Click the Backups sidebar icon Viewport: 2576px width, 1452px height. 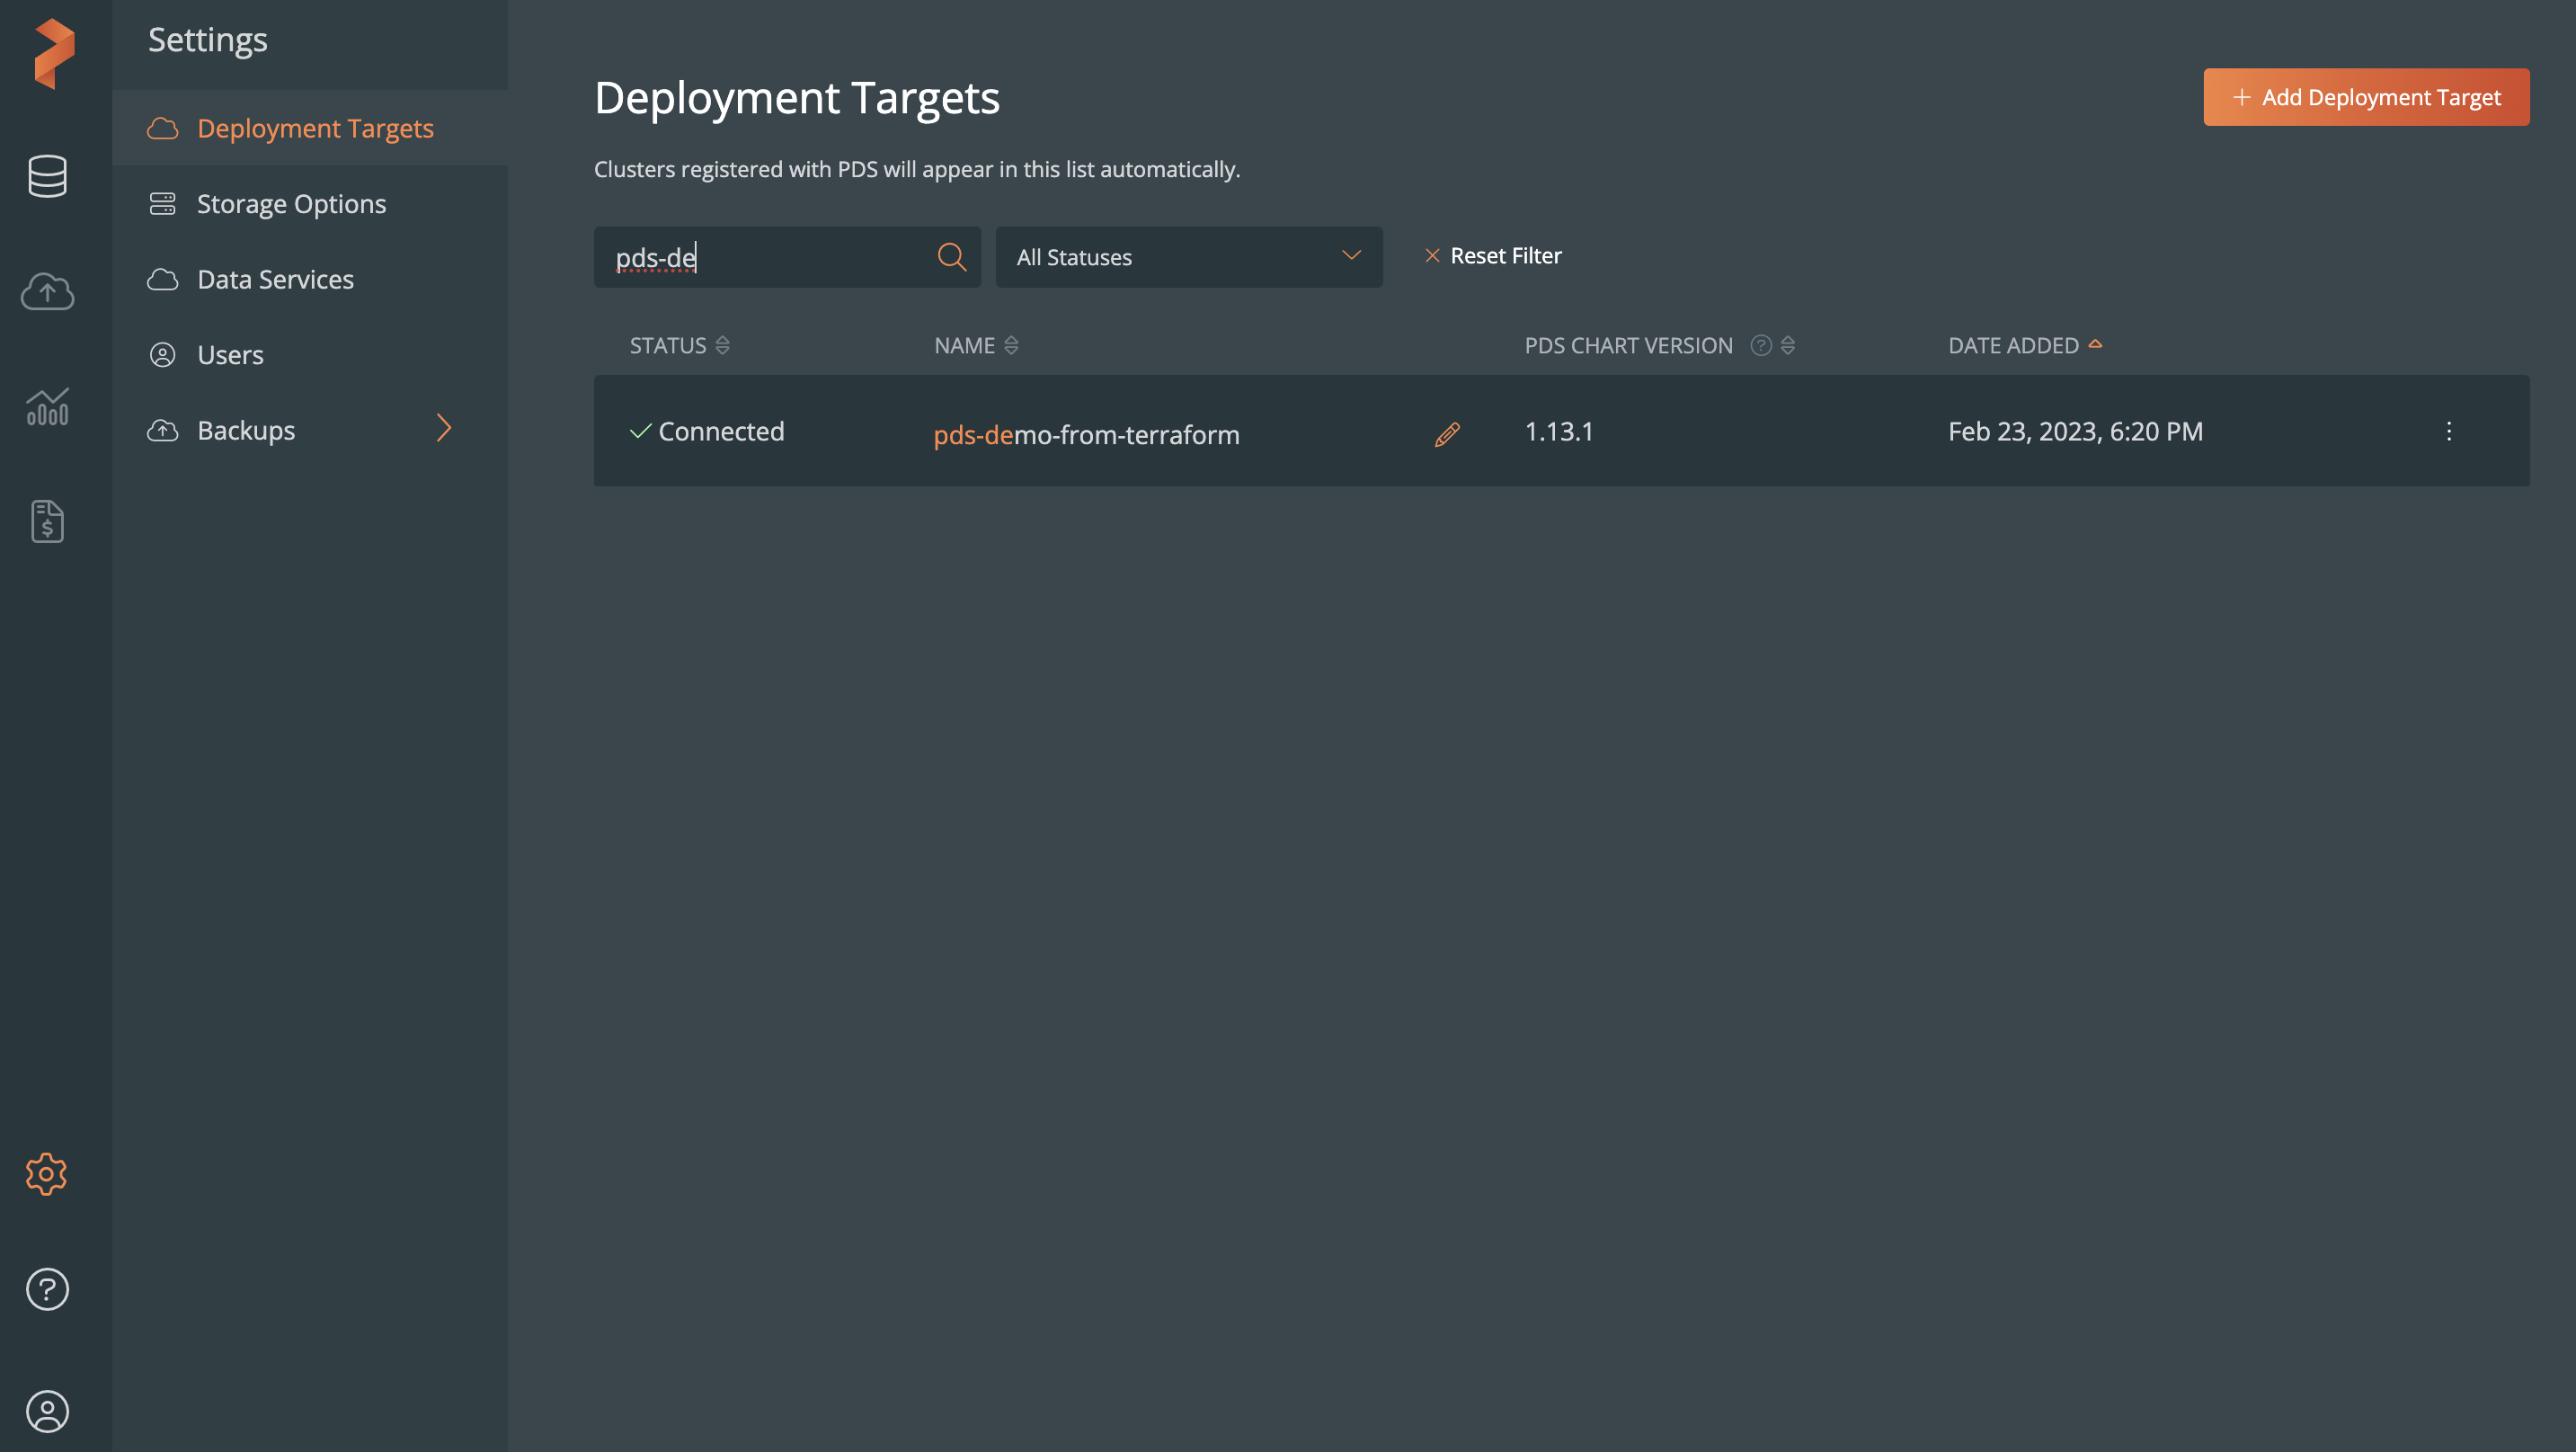pyautogui.click(x=163, y=431)
